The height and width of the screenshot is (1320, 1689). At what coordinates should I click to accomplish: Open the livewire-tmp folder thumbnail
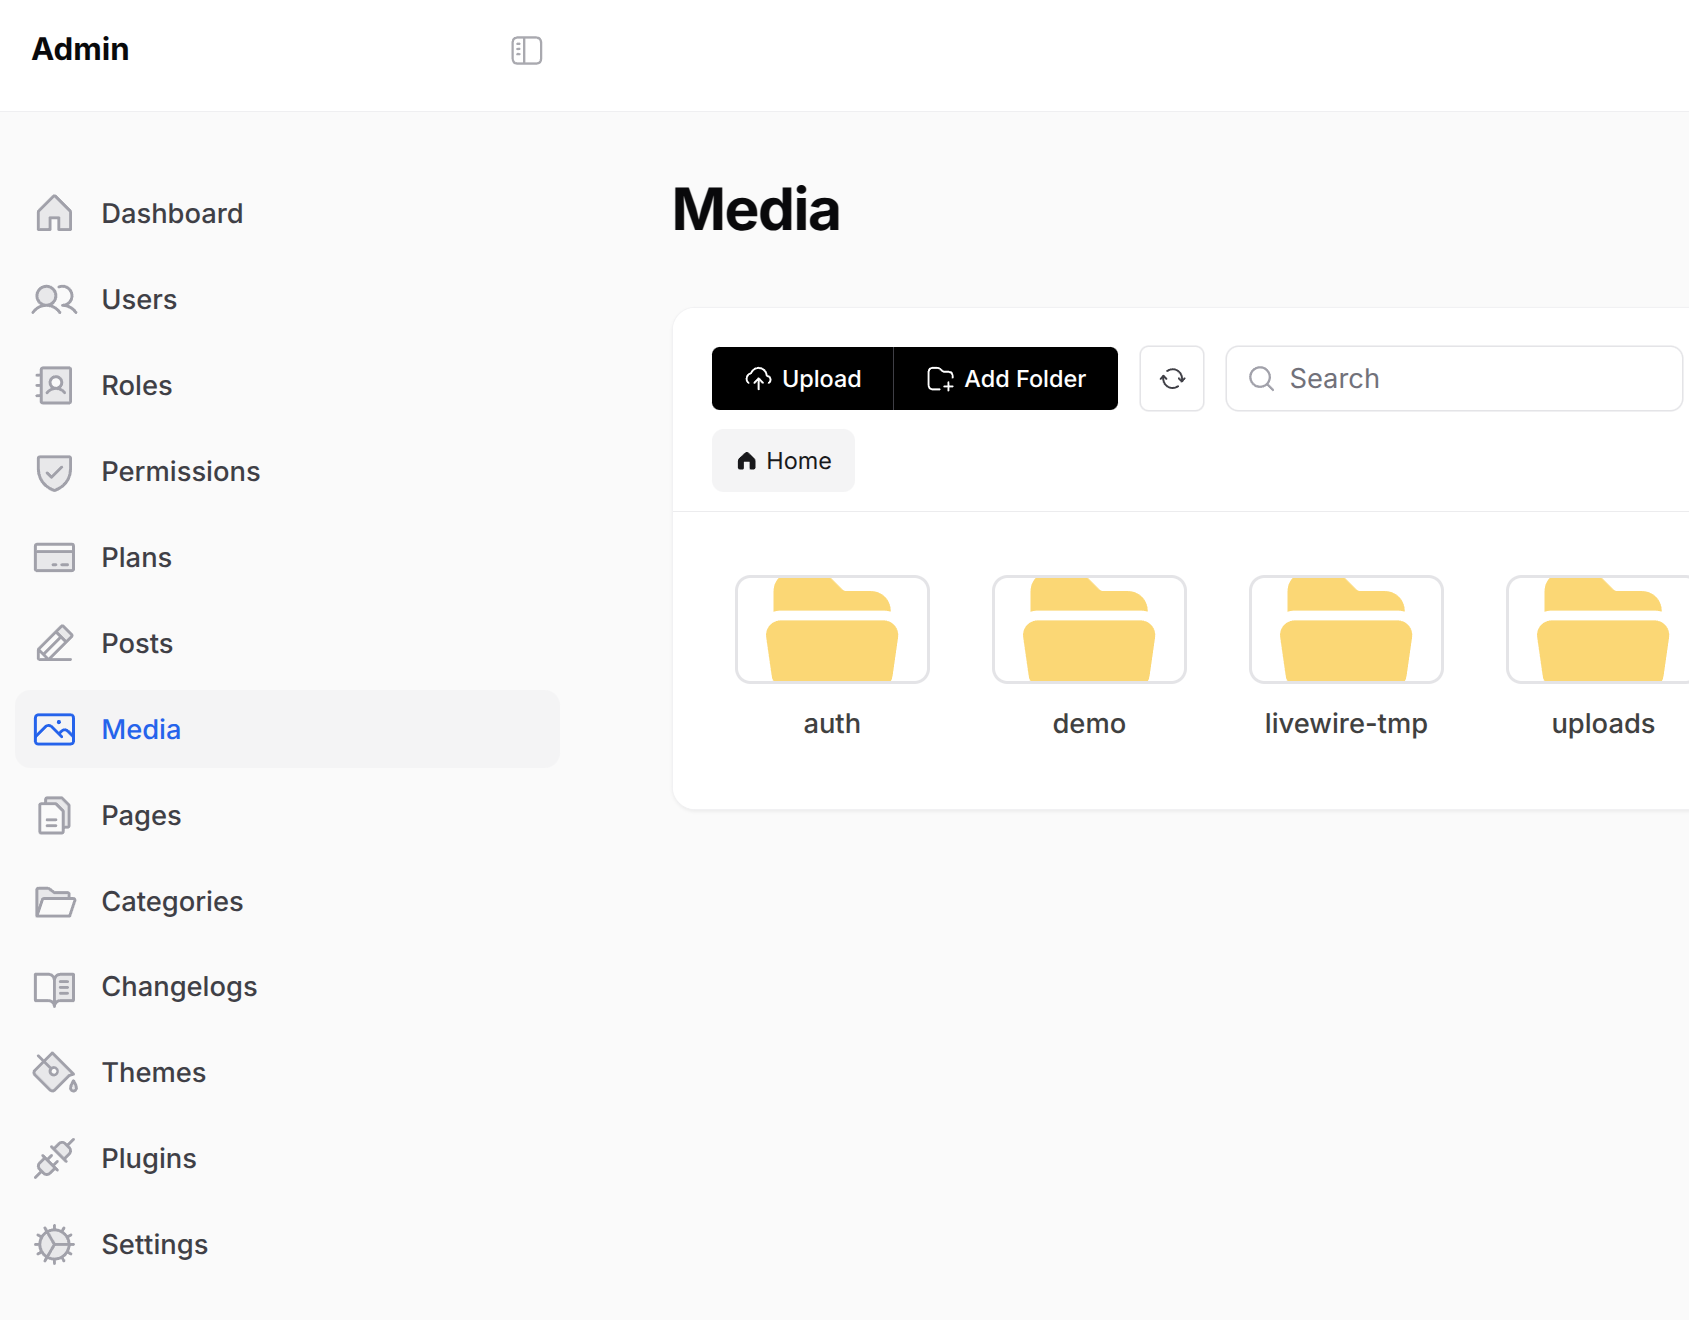tap(1346, 629)
